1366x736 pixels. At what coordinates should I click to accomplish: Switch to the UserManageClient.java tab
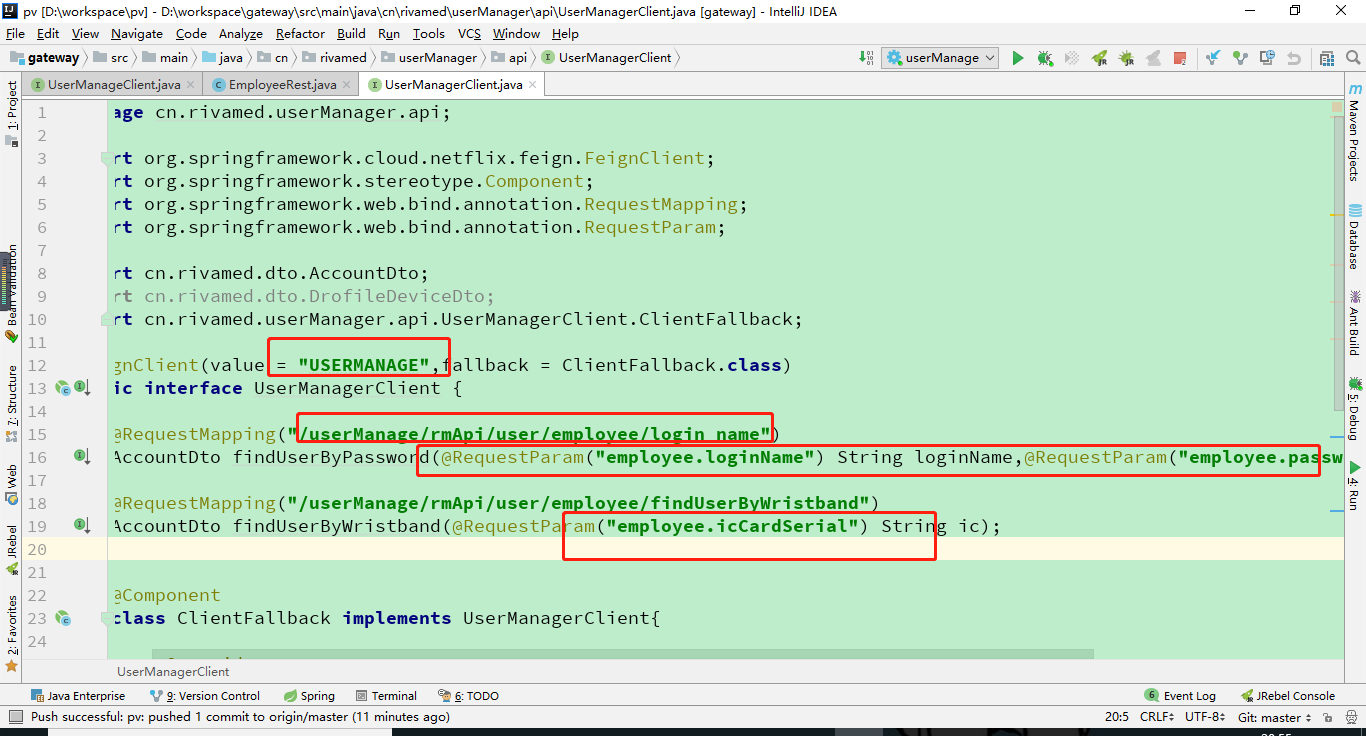coord(114,85)
